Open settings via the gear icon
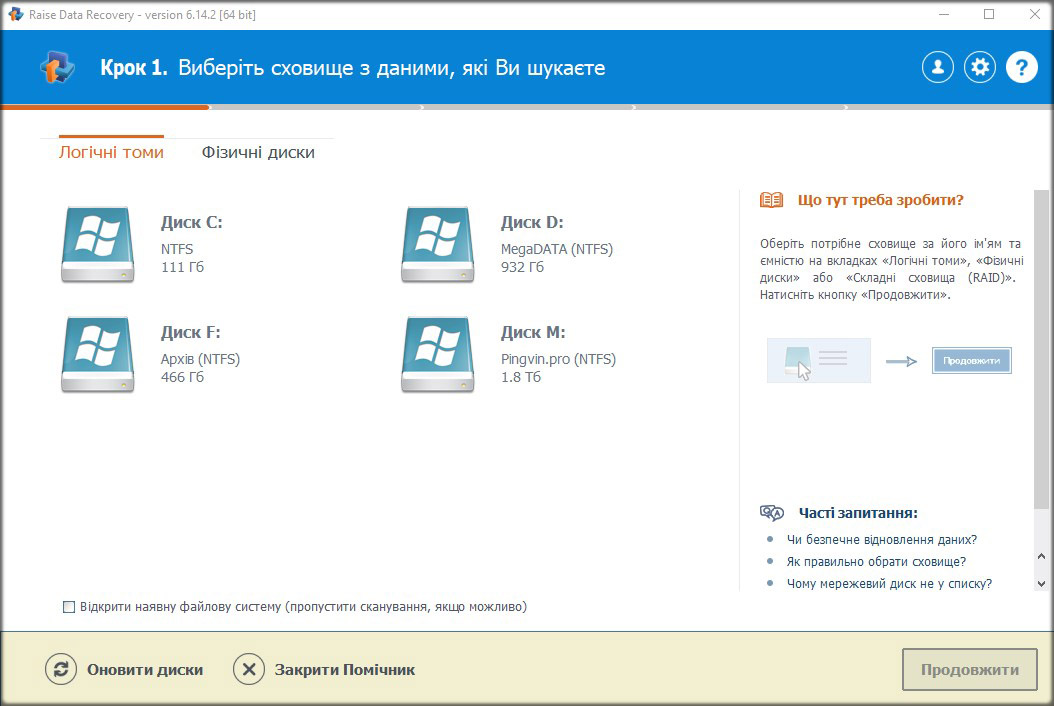Image resolution: width=1054 pixels, height=706 pixels. (979, 68)
